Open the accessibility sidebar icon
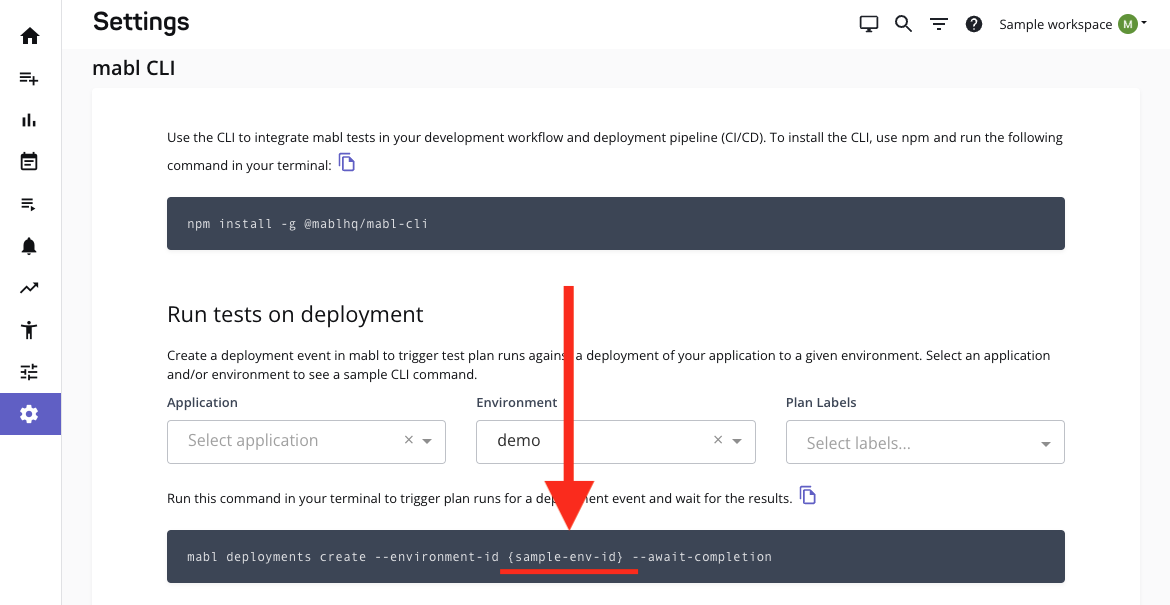Viewport: 1170px width, 605px height. pos(30,329)
